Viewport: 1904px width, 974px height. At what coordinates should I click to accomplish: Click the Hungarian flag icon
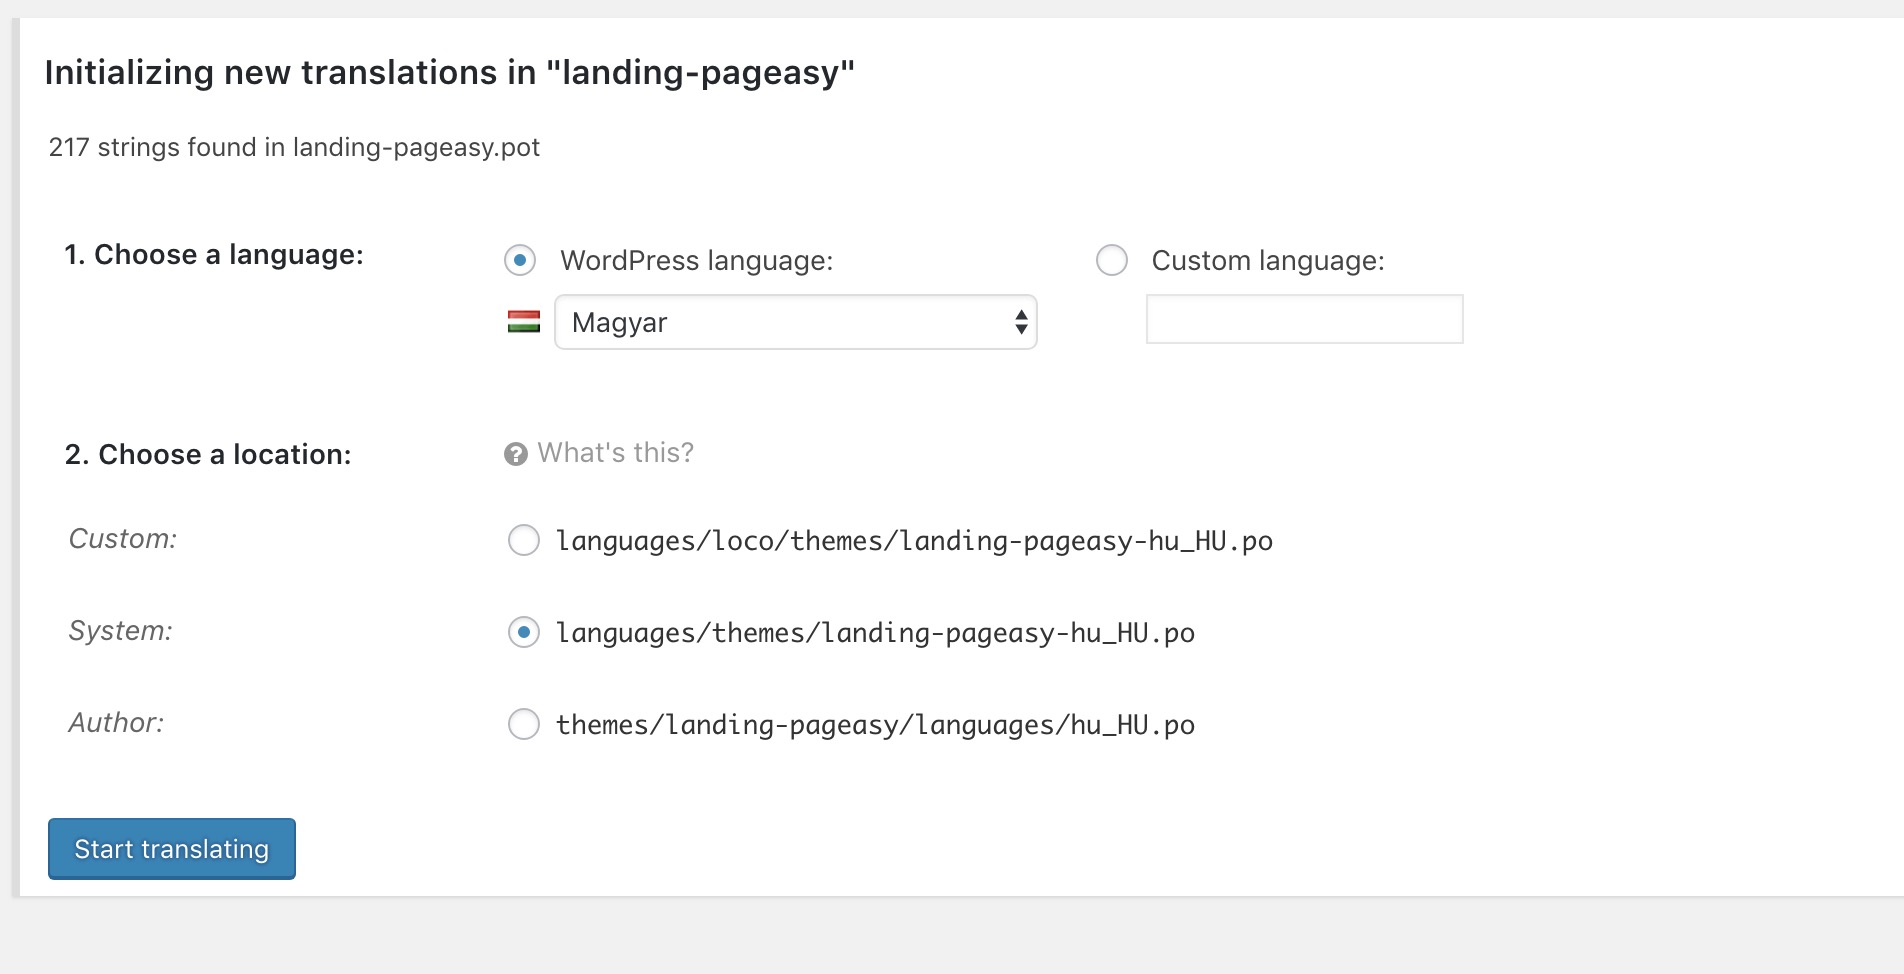(524, 322)
